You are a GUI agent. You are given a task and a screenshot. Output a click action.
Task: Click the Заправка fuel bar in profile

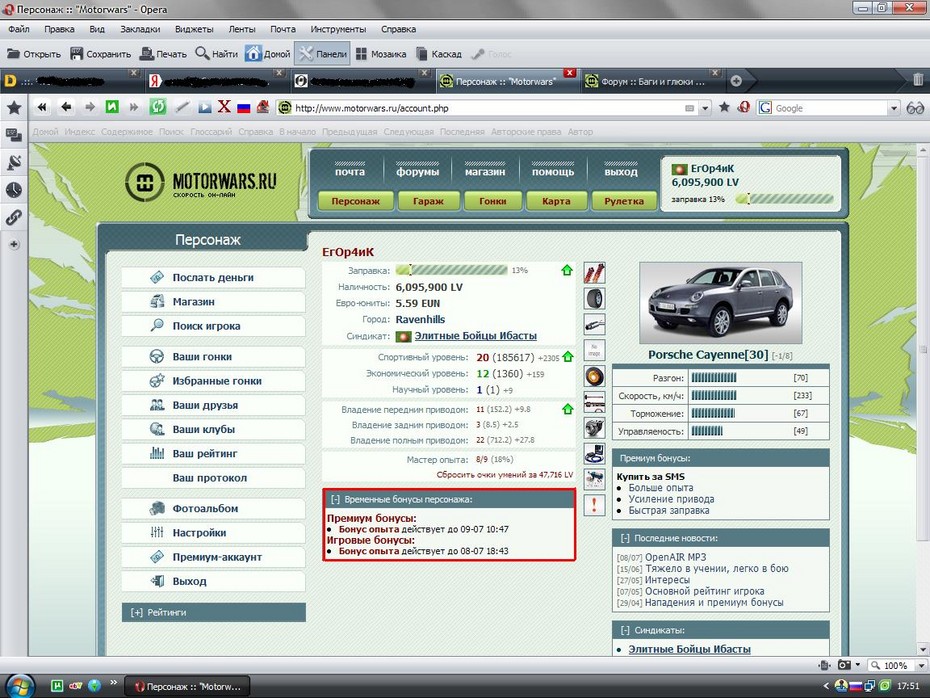point(451,270)
